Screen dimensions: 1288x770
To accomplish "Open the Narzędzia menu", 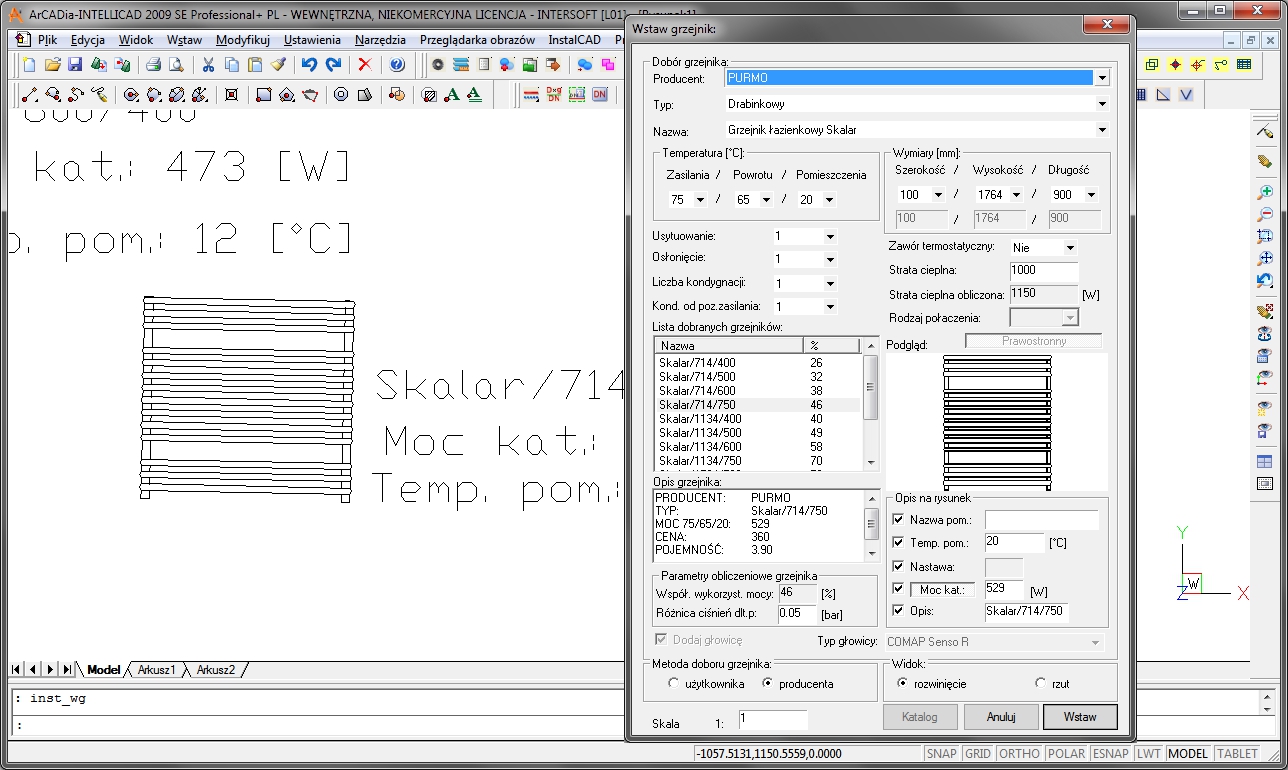I will click(380, 40).
